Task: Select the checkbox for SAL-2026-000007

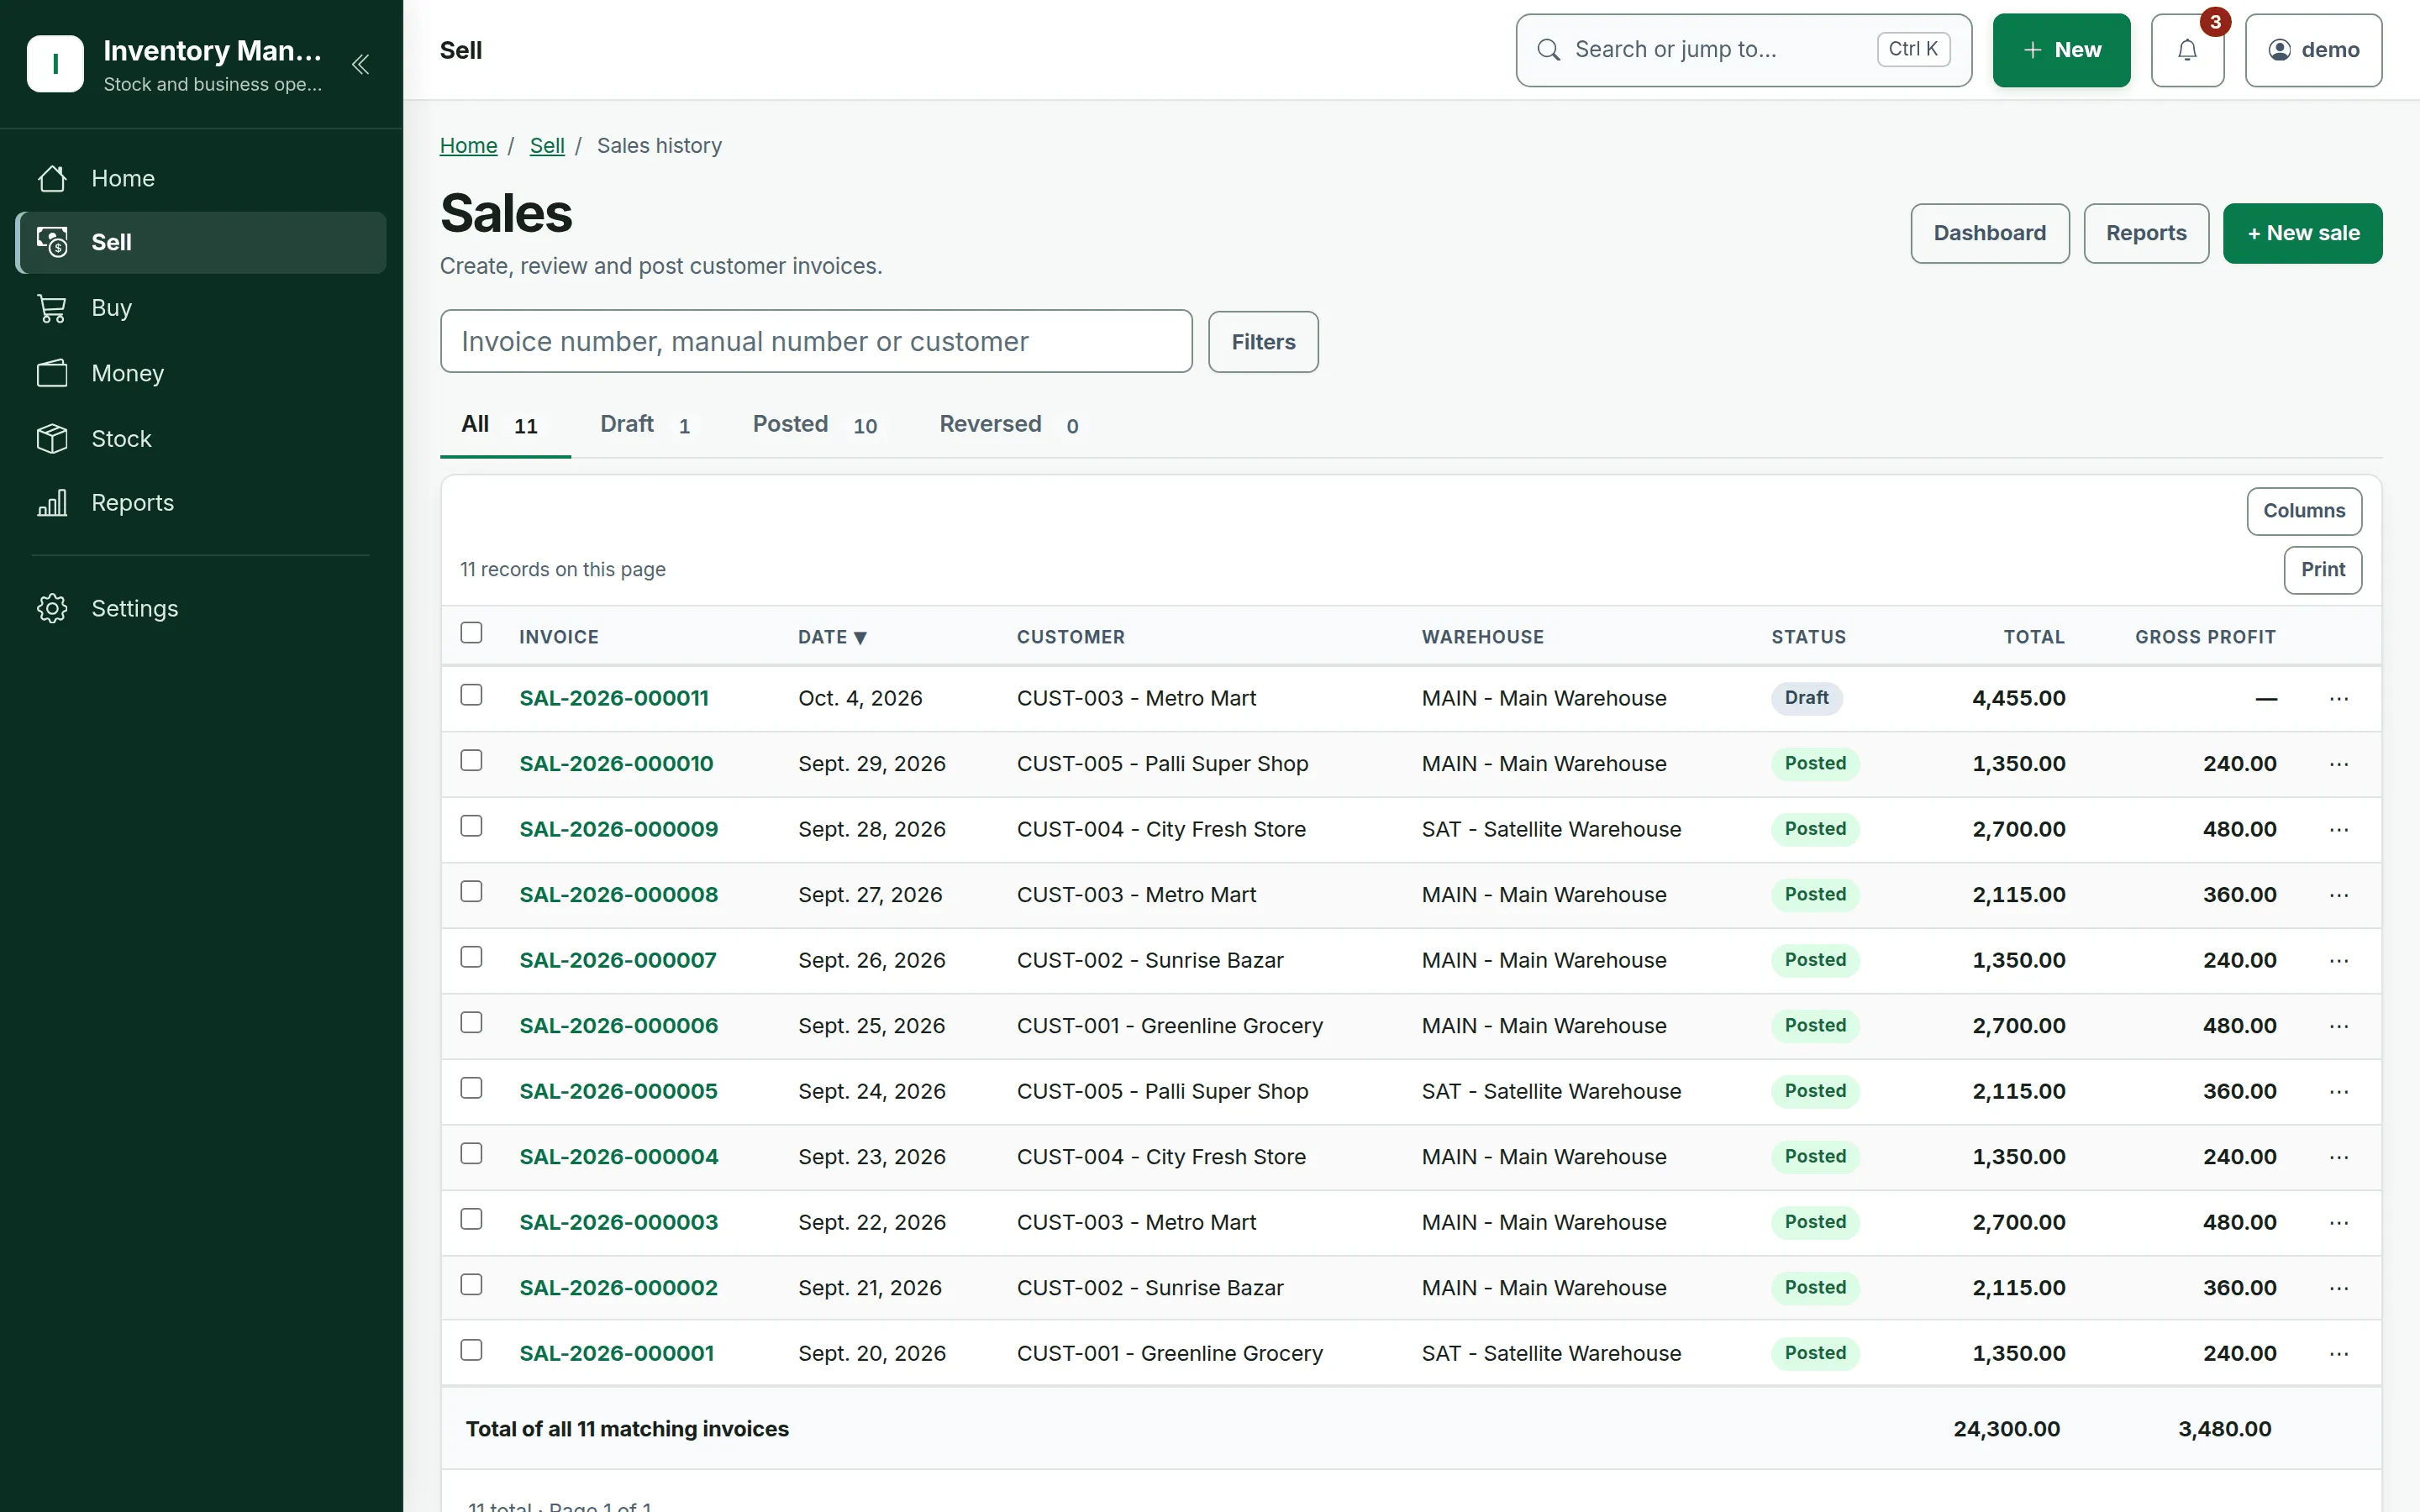Action: (471, 957)
